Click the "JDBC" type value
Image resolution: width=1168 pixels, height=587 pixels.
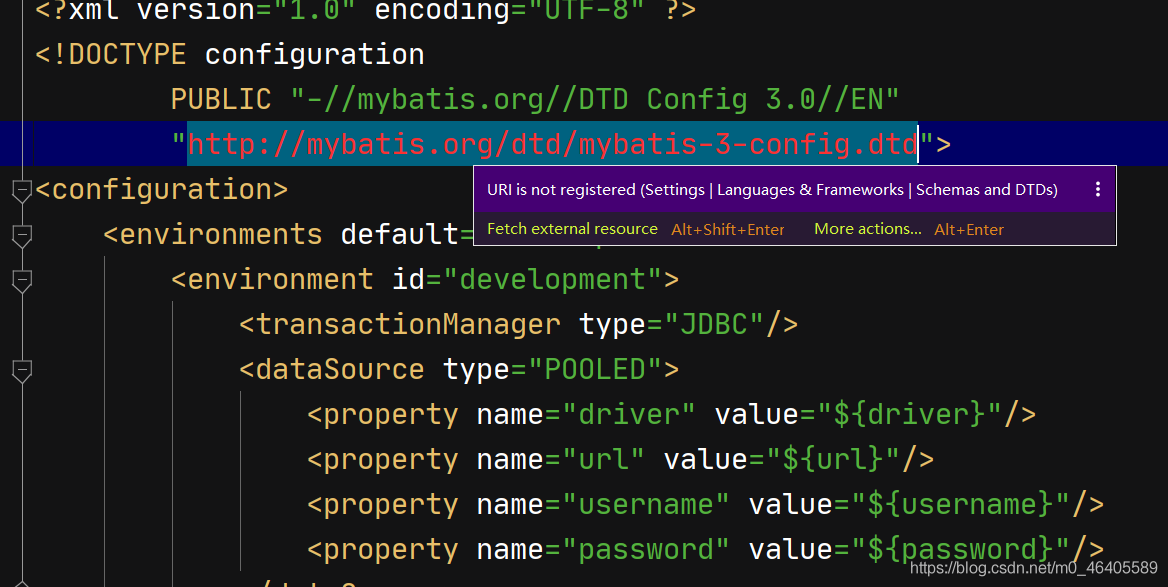pyautogui.click(x=714, y=325)
